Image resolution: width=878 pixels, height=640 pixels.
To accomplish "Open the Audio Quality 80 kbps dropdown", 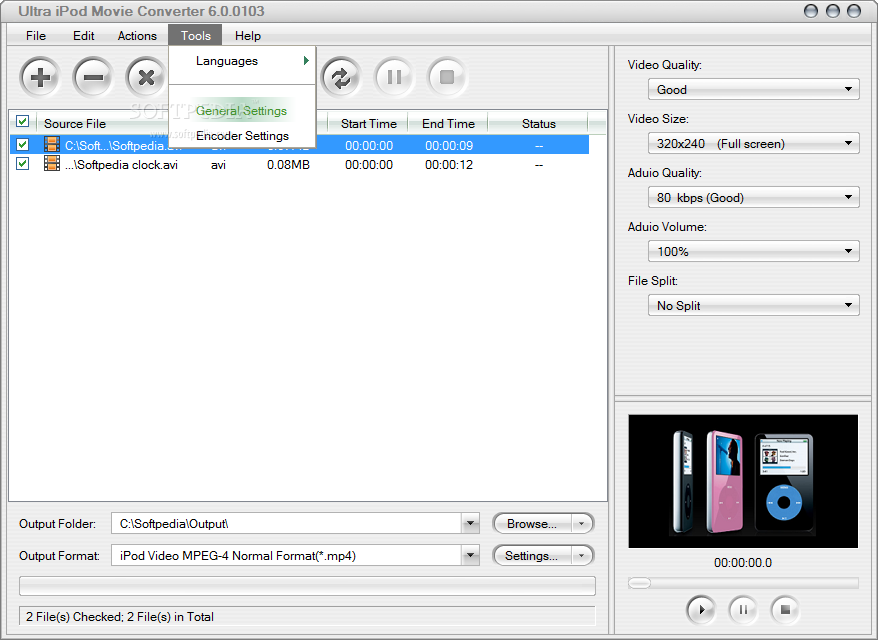I will point(754,197).
